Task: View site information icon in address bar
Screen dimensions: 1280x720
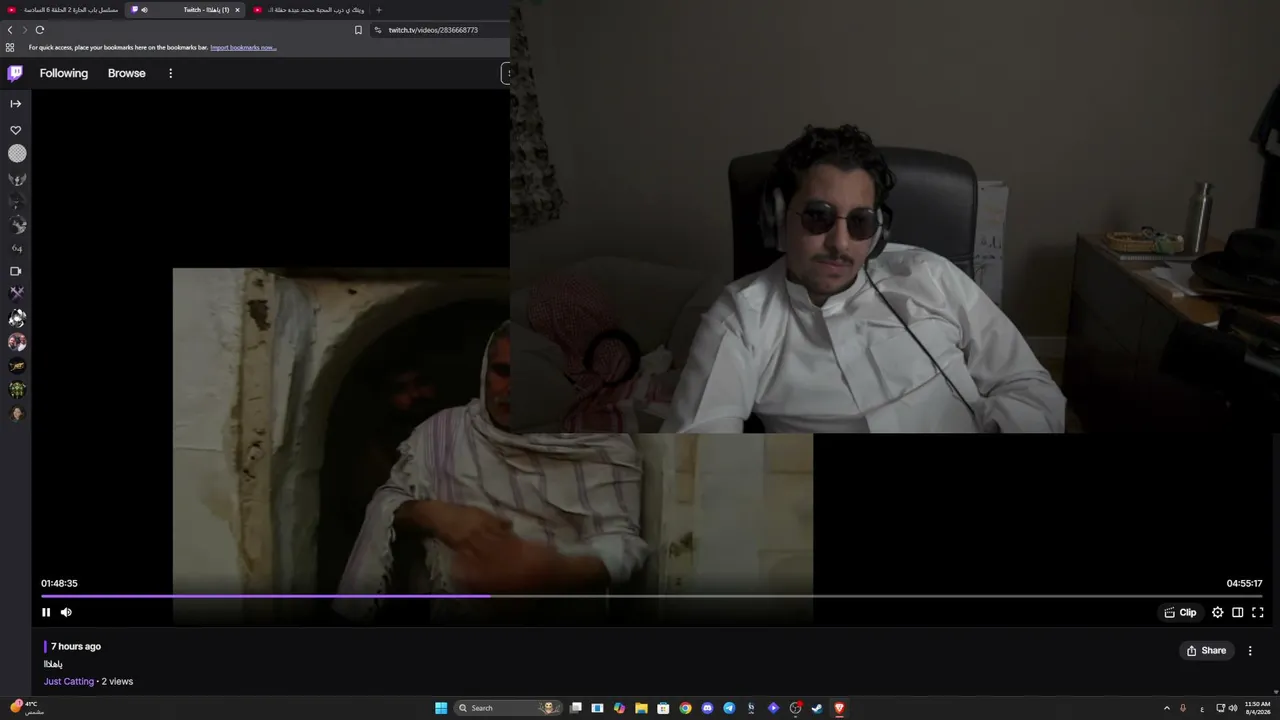Action: click(378, 30)
